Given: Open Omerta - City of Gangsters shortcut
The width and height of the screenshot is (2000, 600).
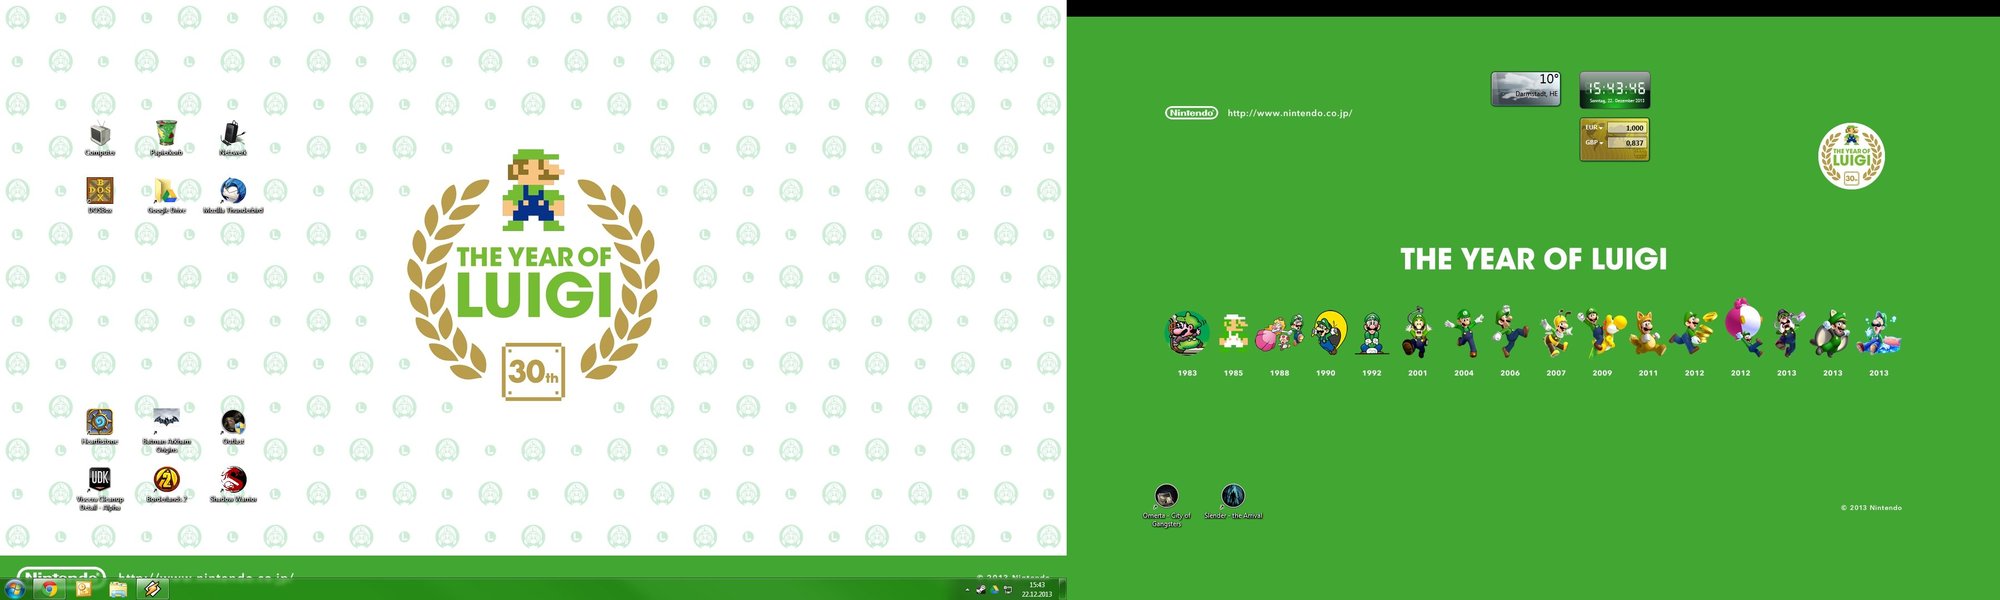Looking at the screenshot, I should pos(1166,496).
